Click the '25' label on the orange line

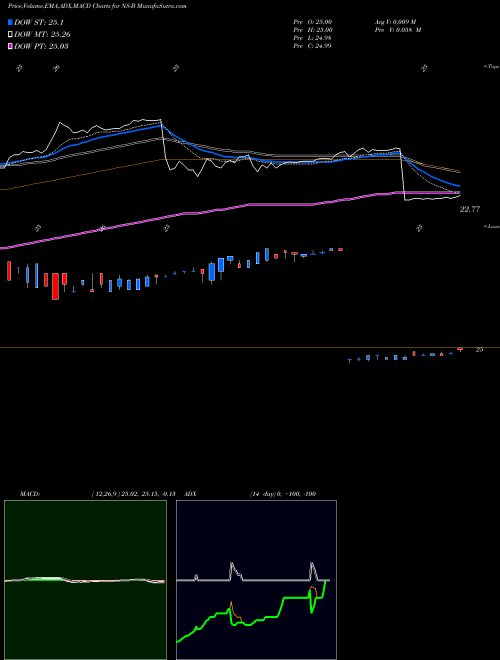tap(479, 350)
